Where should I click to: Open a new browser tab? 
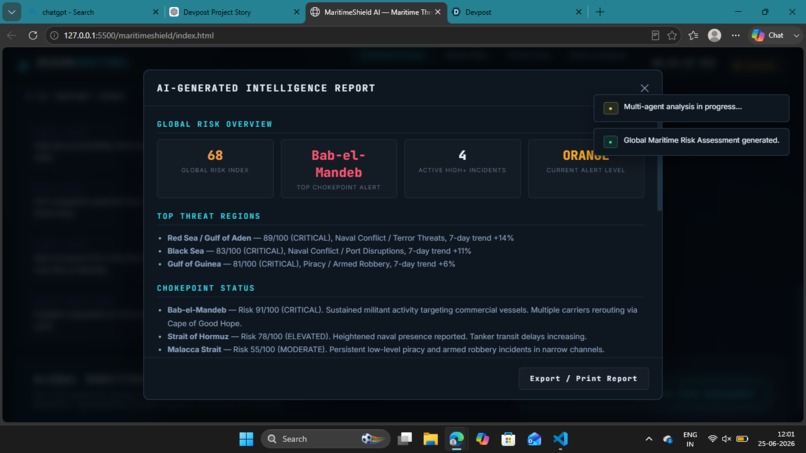600,12
